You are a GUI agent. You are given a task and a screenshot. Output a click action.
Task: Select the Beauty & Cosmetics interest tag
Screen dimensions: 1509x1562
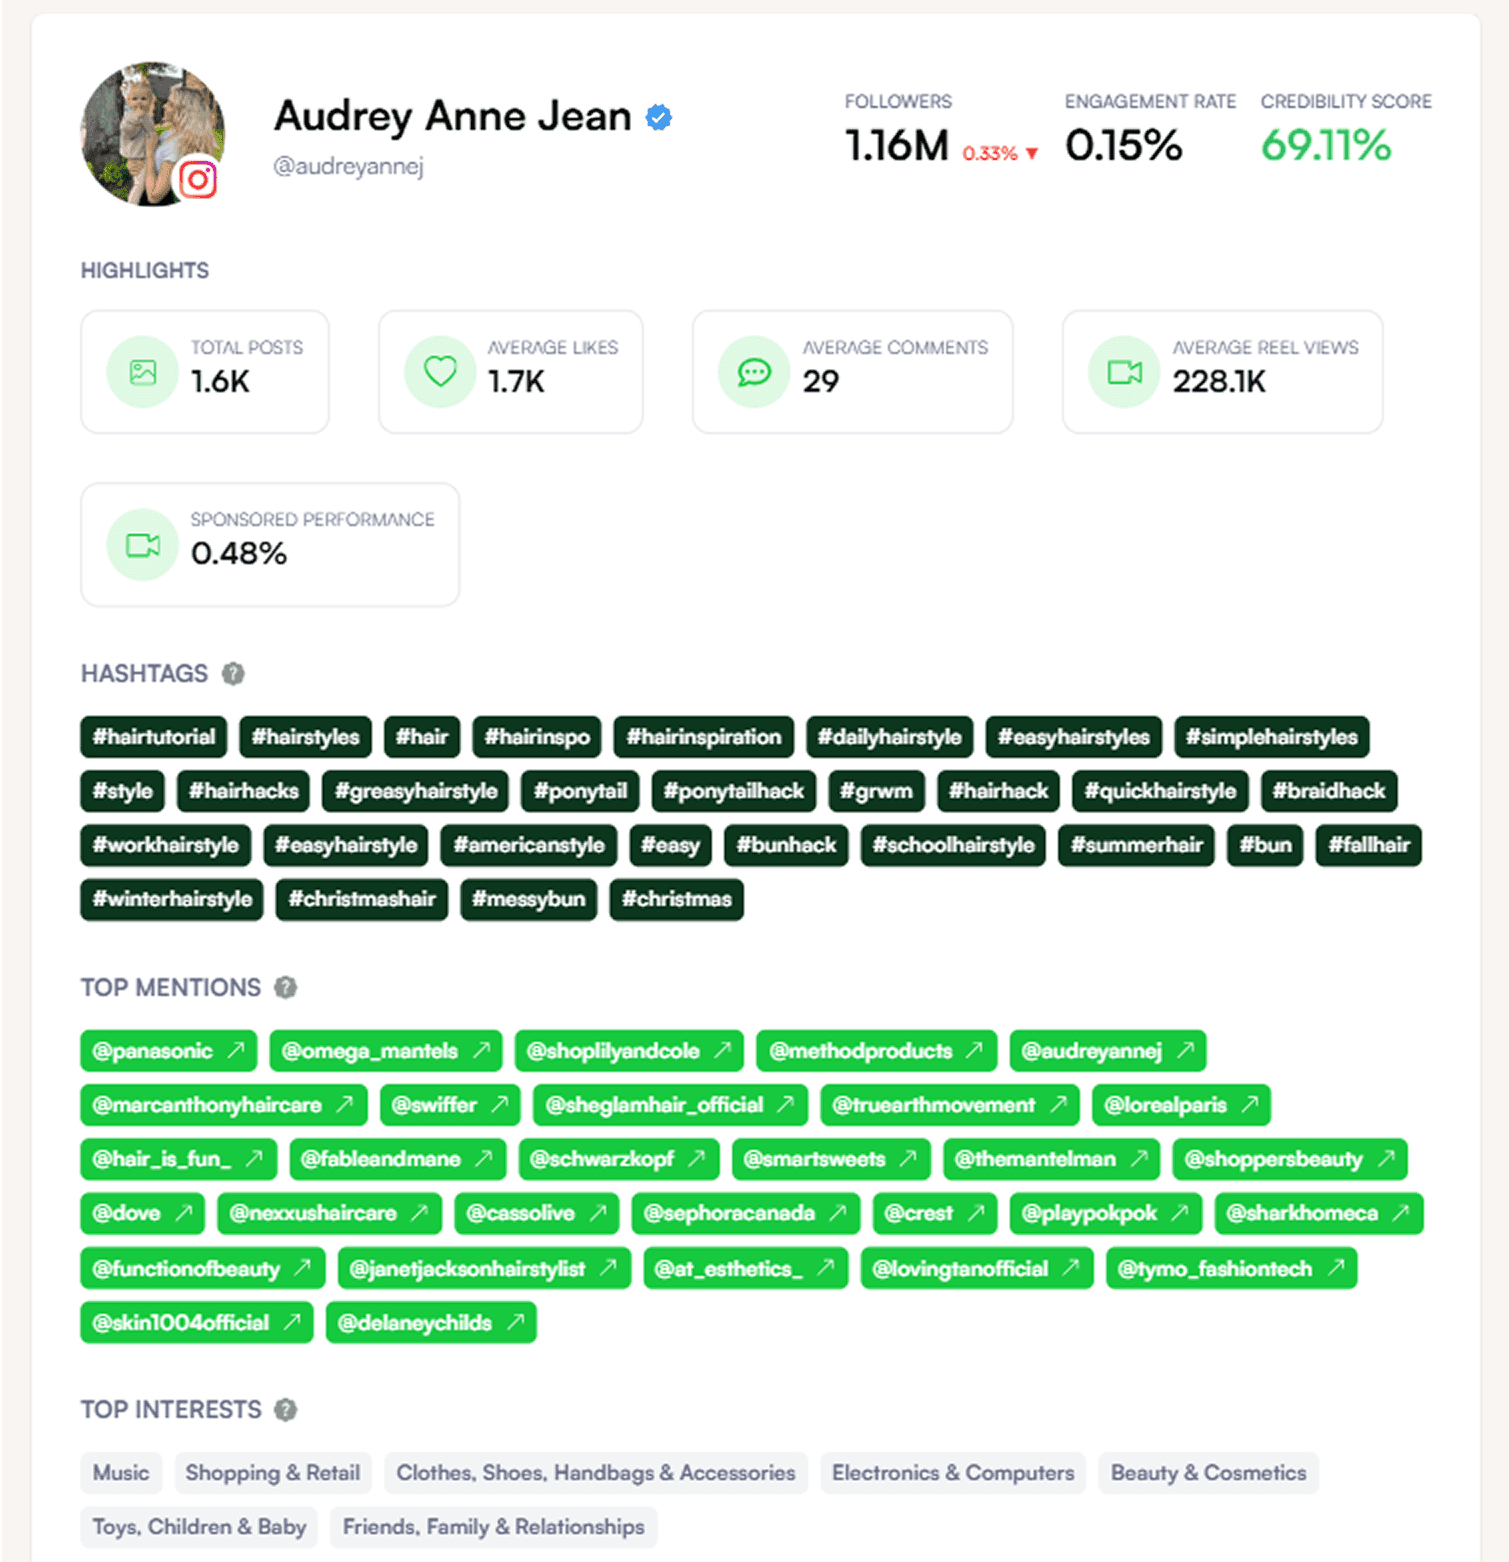[1208, 1473]
